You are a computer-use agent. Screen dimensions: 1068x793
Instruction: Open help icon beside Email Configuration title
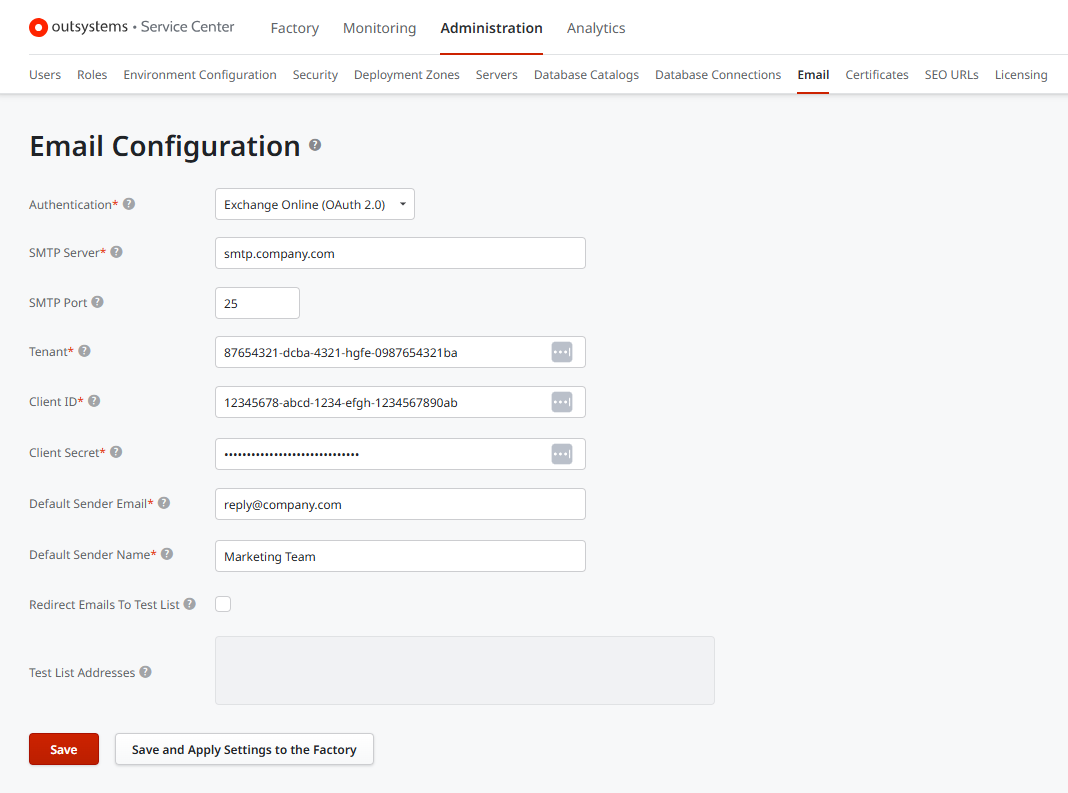pos(315,144)
